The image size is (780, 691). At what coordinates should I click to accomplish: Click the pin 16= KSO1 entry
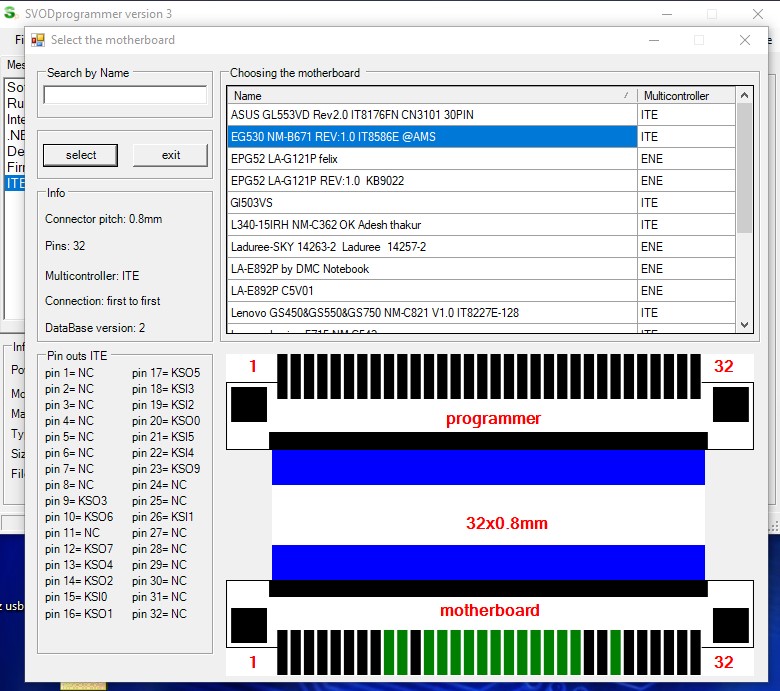point(79,614)
